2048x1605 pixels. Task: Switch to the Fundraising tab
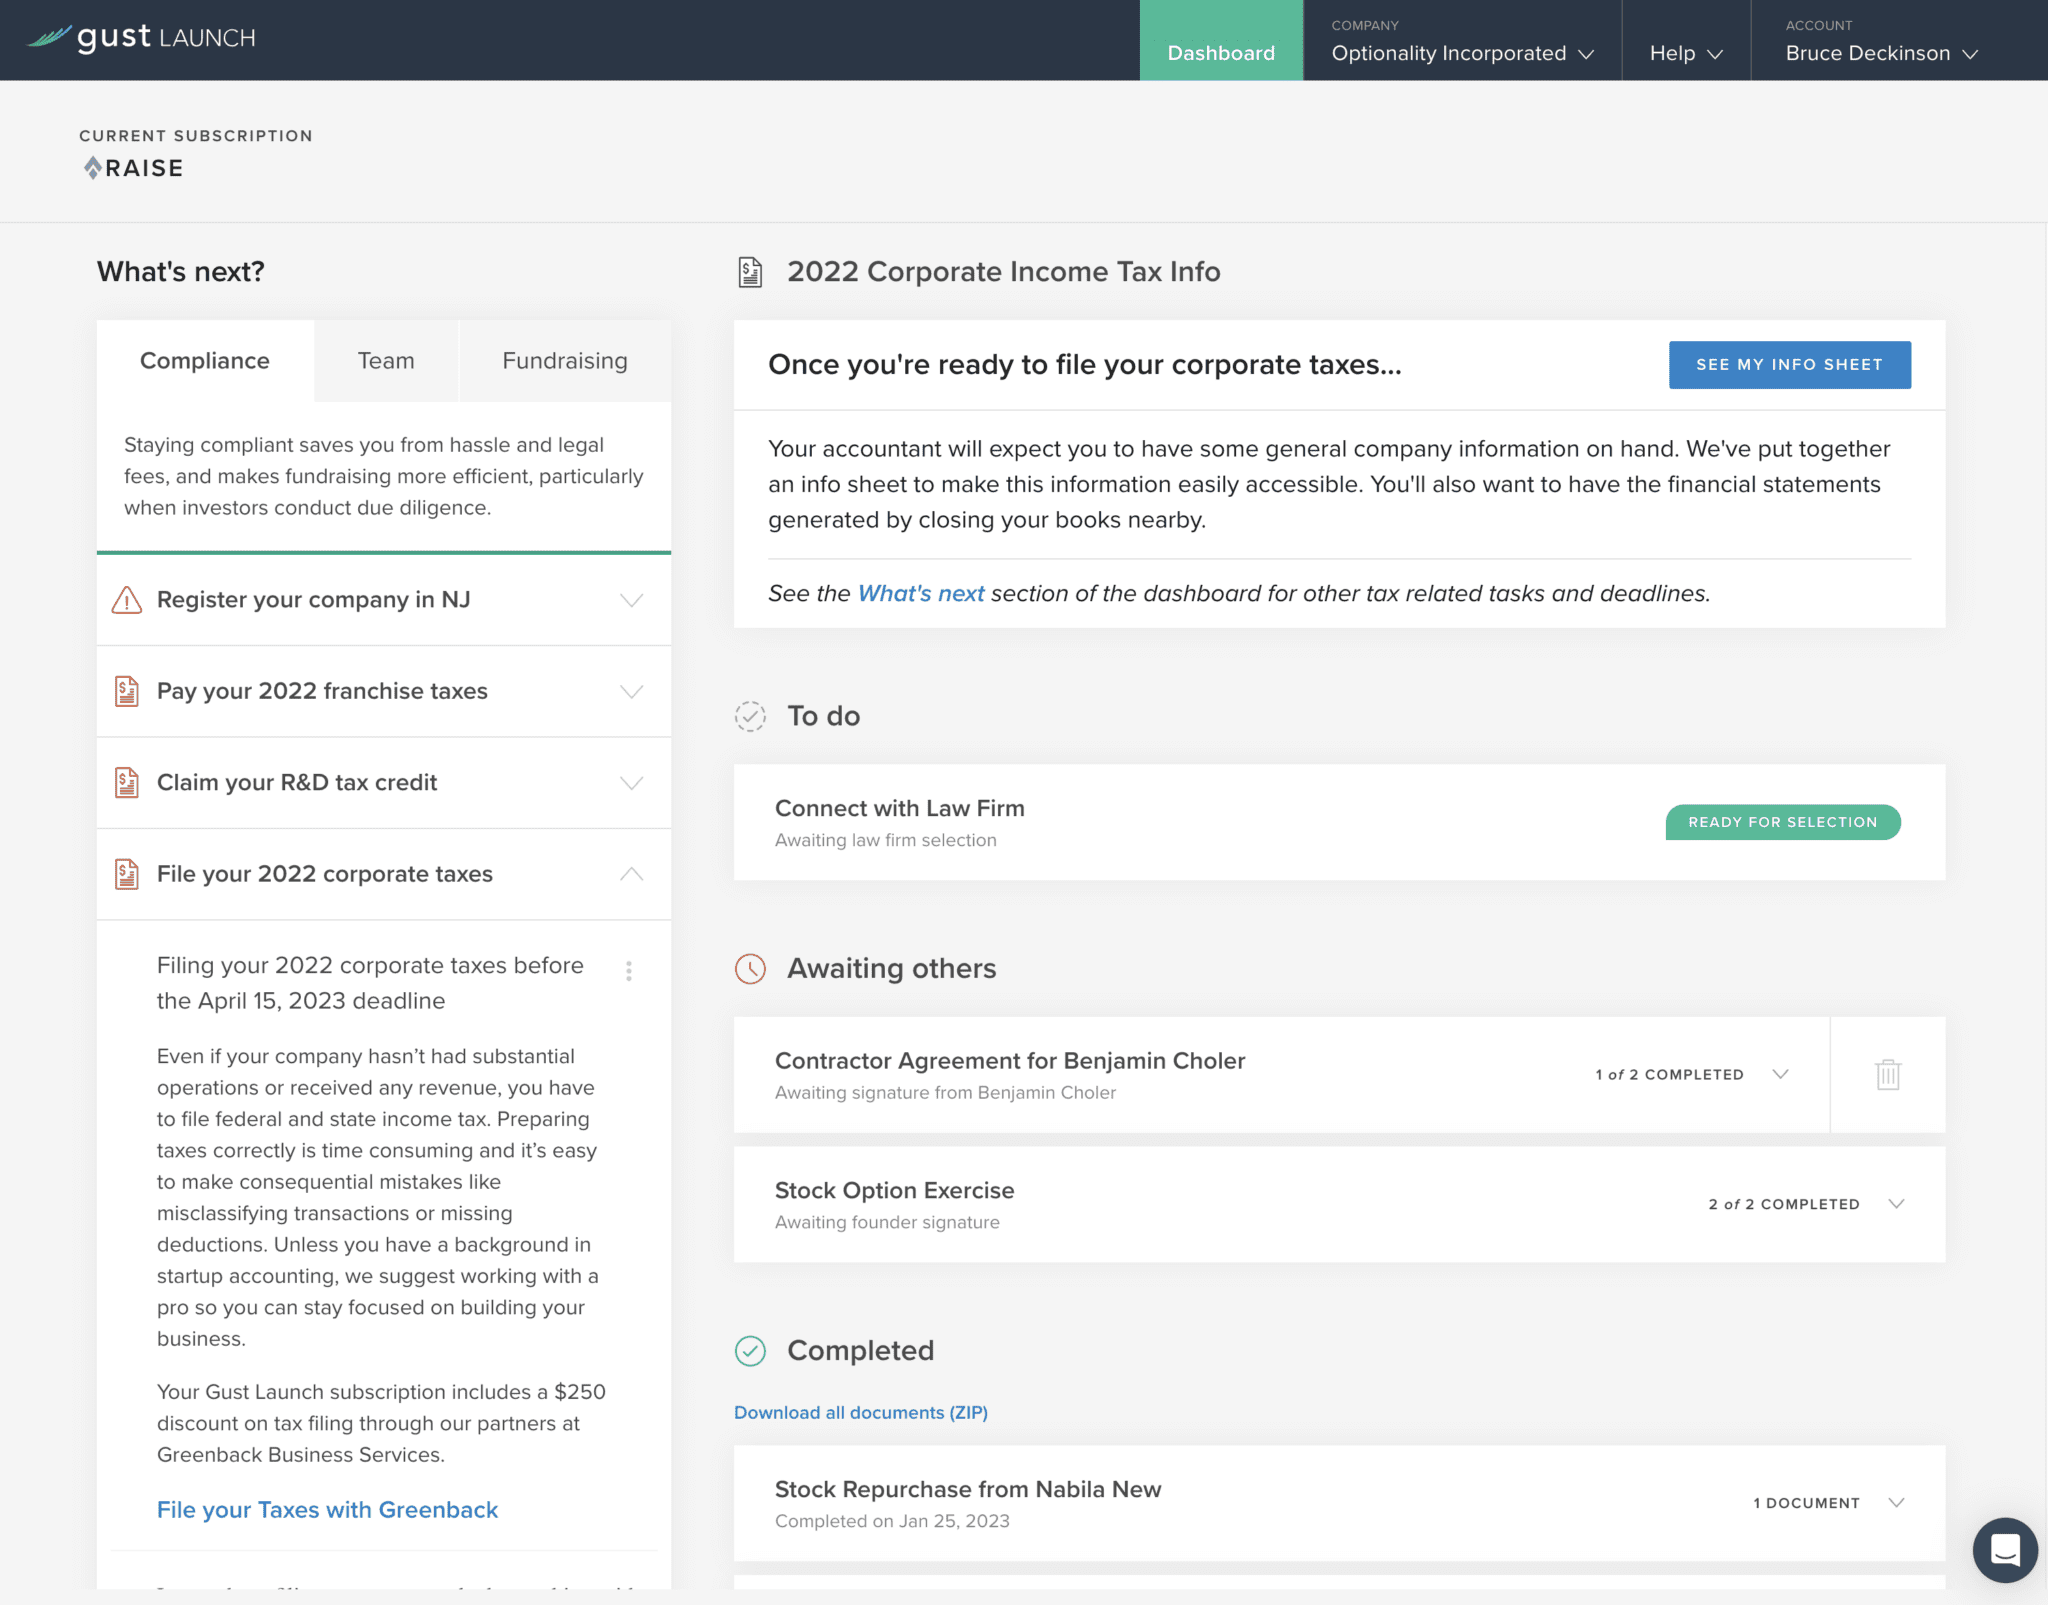564,361
